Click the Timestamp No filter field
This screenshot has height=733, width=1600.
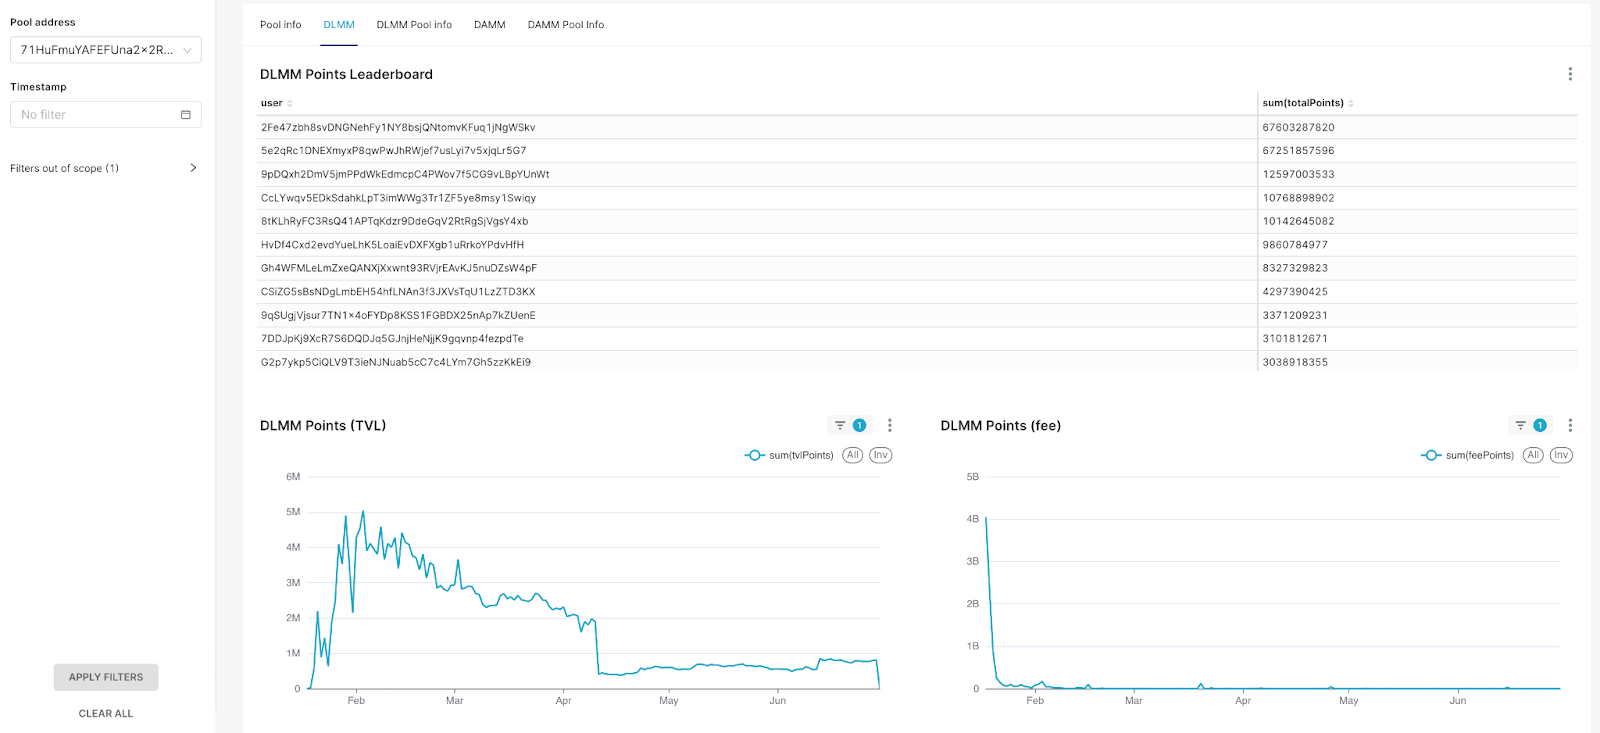click(95, 115)
